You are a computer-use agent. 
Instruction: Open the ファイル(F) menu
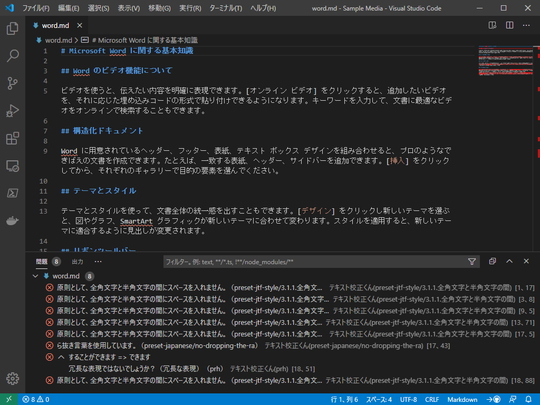(x=36, y=8)
